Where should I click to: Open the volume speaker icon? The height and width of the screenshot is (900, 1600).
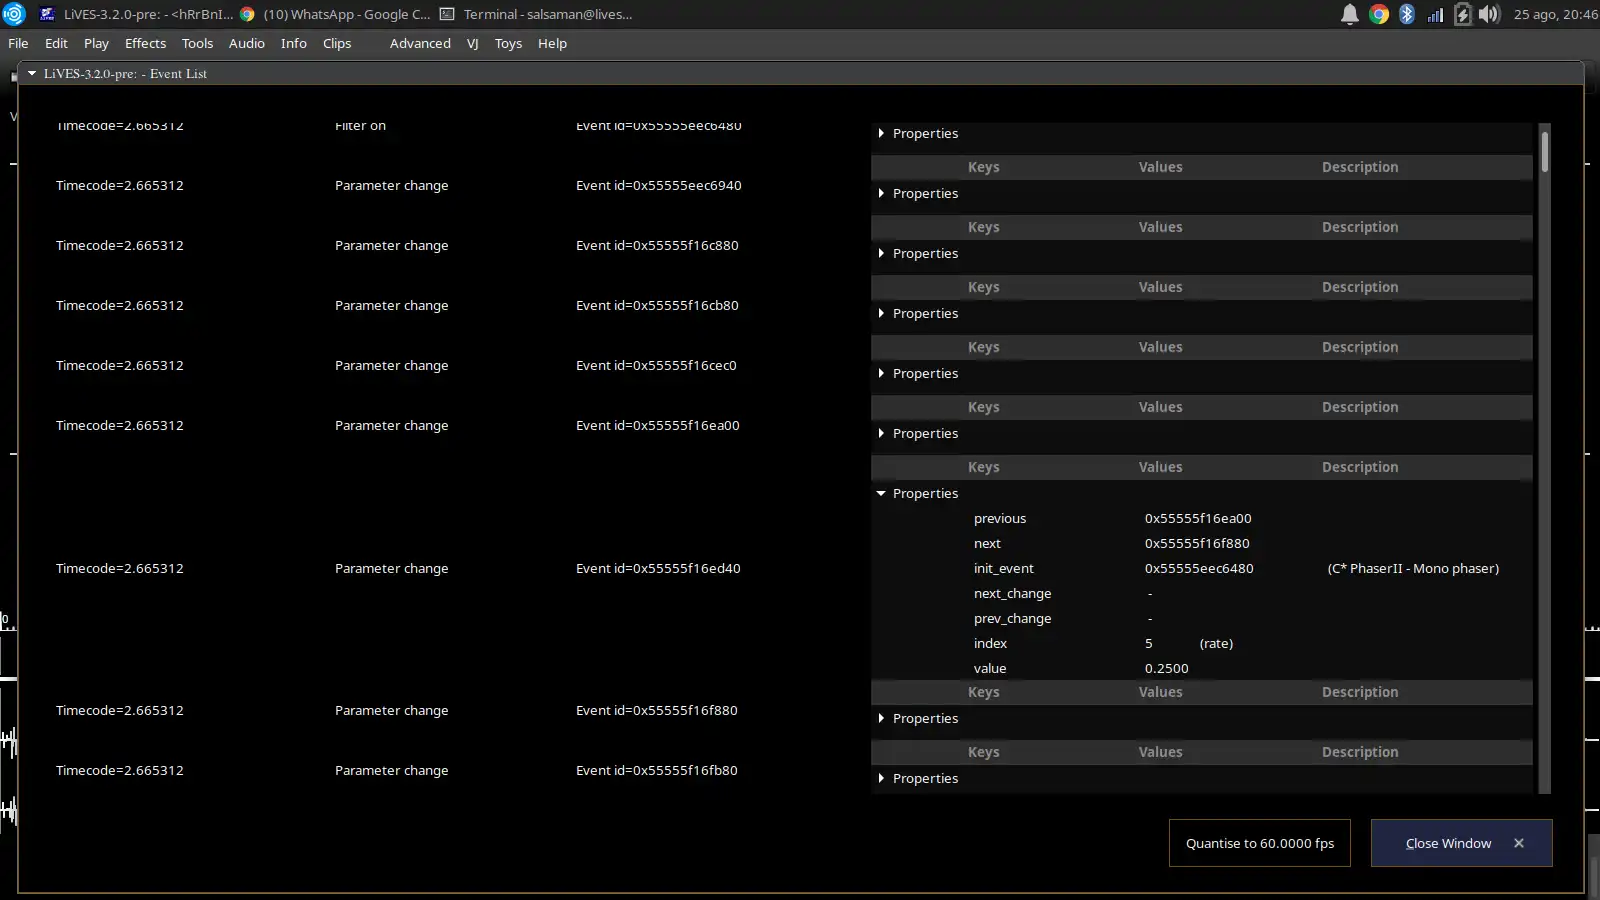click(1489, 14)
